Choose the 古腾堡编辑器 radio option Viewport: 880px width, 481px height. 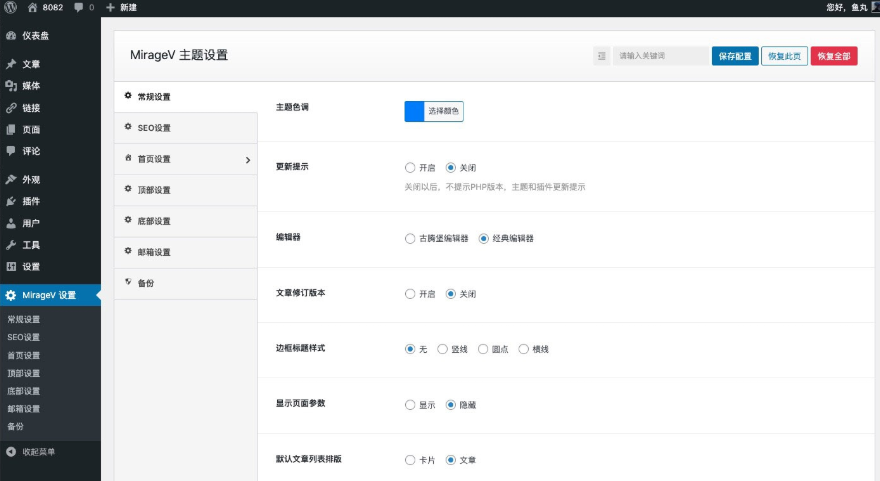pyautogui.click(x=410, y=238)
